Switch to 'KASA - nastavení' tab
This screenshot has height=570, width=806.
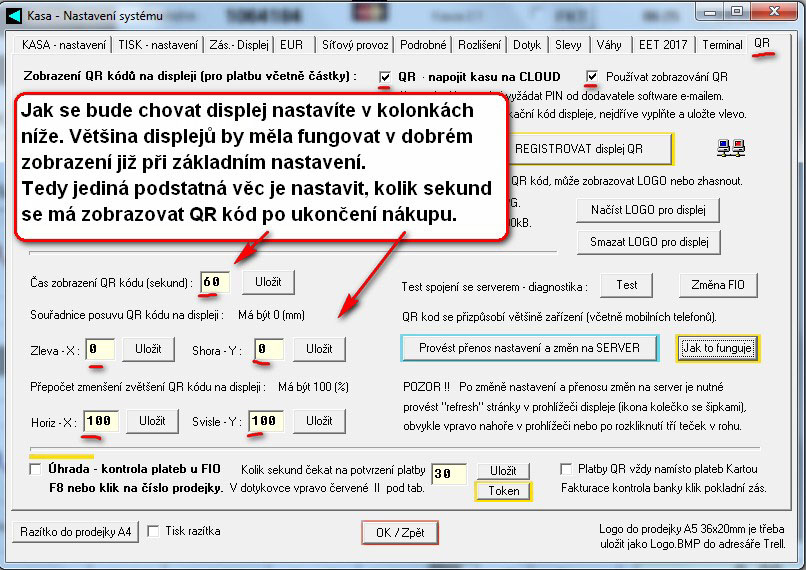click(59, 45)
